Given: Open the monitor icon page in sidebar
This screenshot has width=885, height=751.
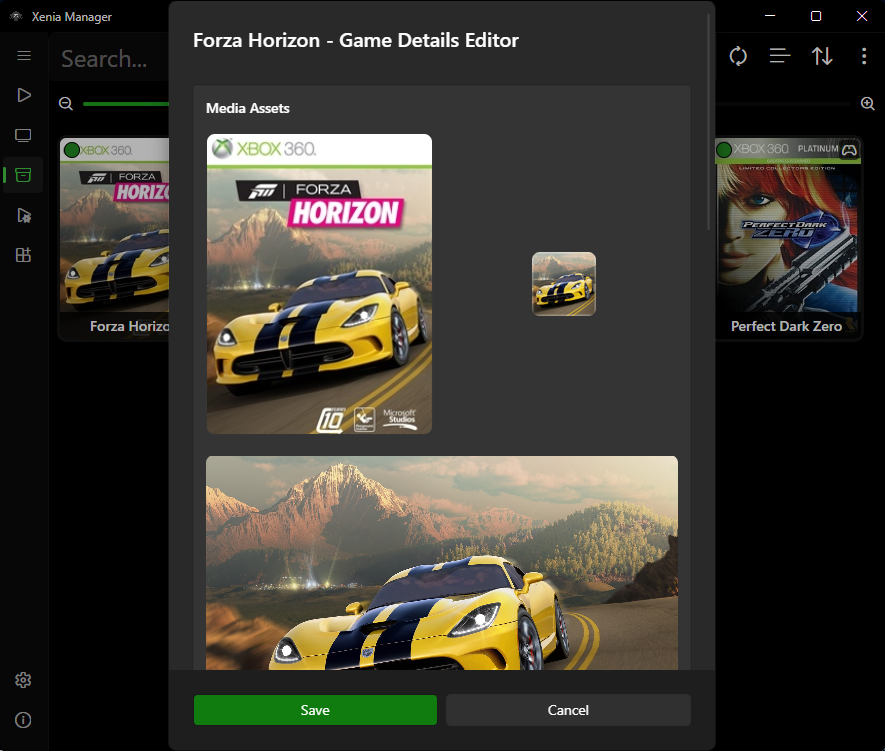Looking at the screenshot, I should click(23, 135).
